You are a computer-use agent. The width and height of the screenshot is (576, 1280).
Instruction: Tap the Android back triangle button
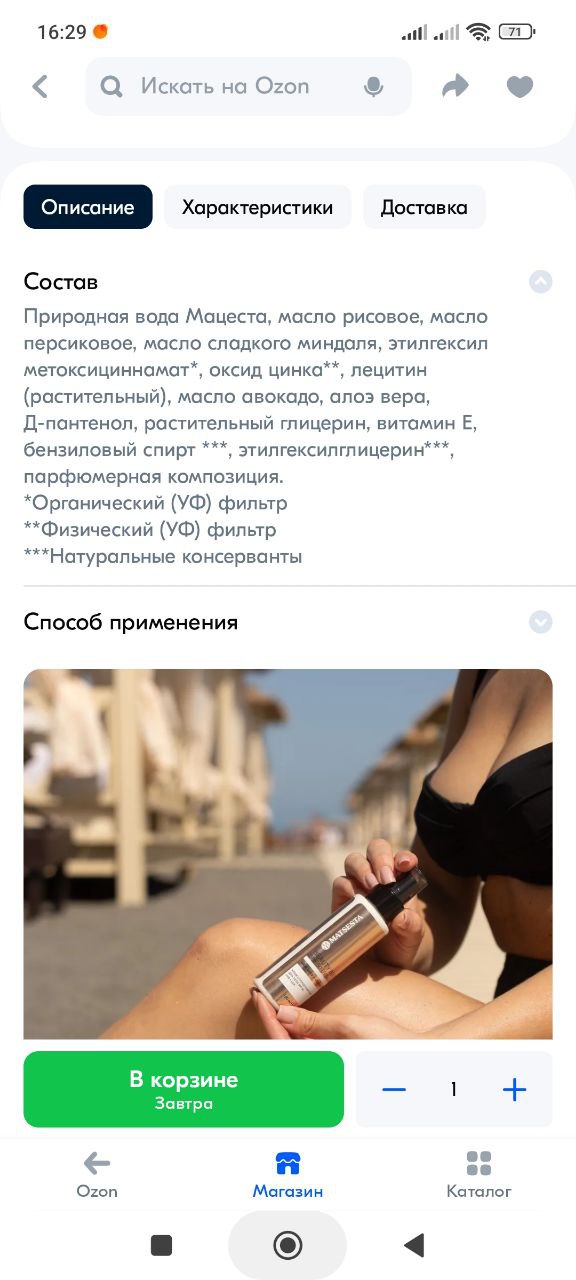point(414,1245)
